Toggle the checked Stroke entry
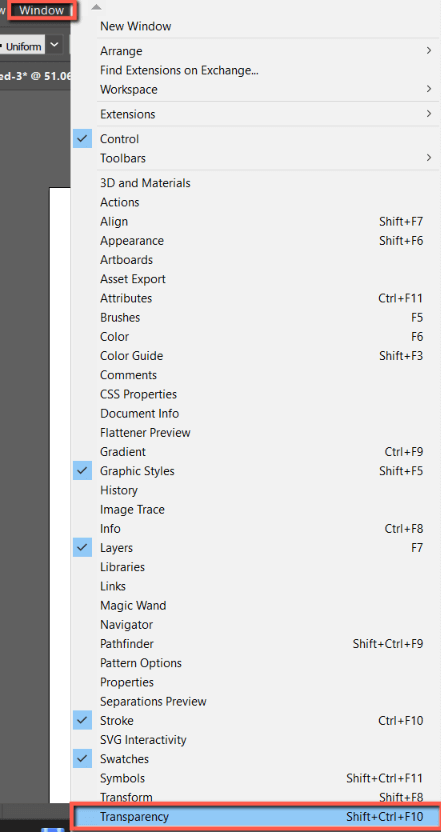The image size is (441, 832). pyautogui.click(x=256, y=721)
